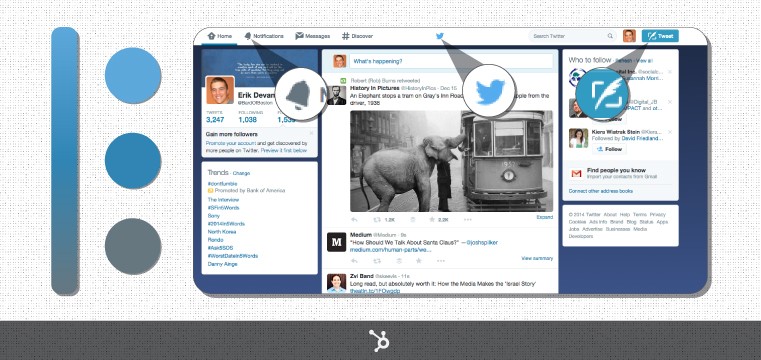Click the What's happening compose box
Screen dimensions: 761x360
click(451, 61)
